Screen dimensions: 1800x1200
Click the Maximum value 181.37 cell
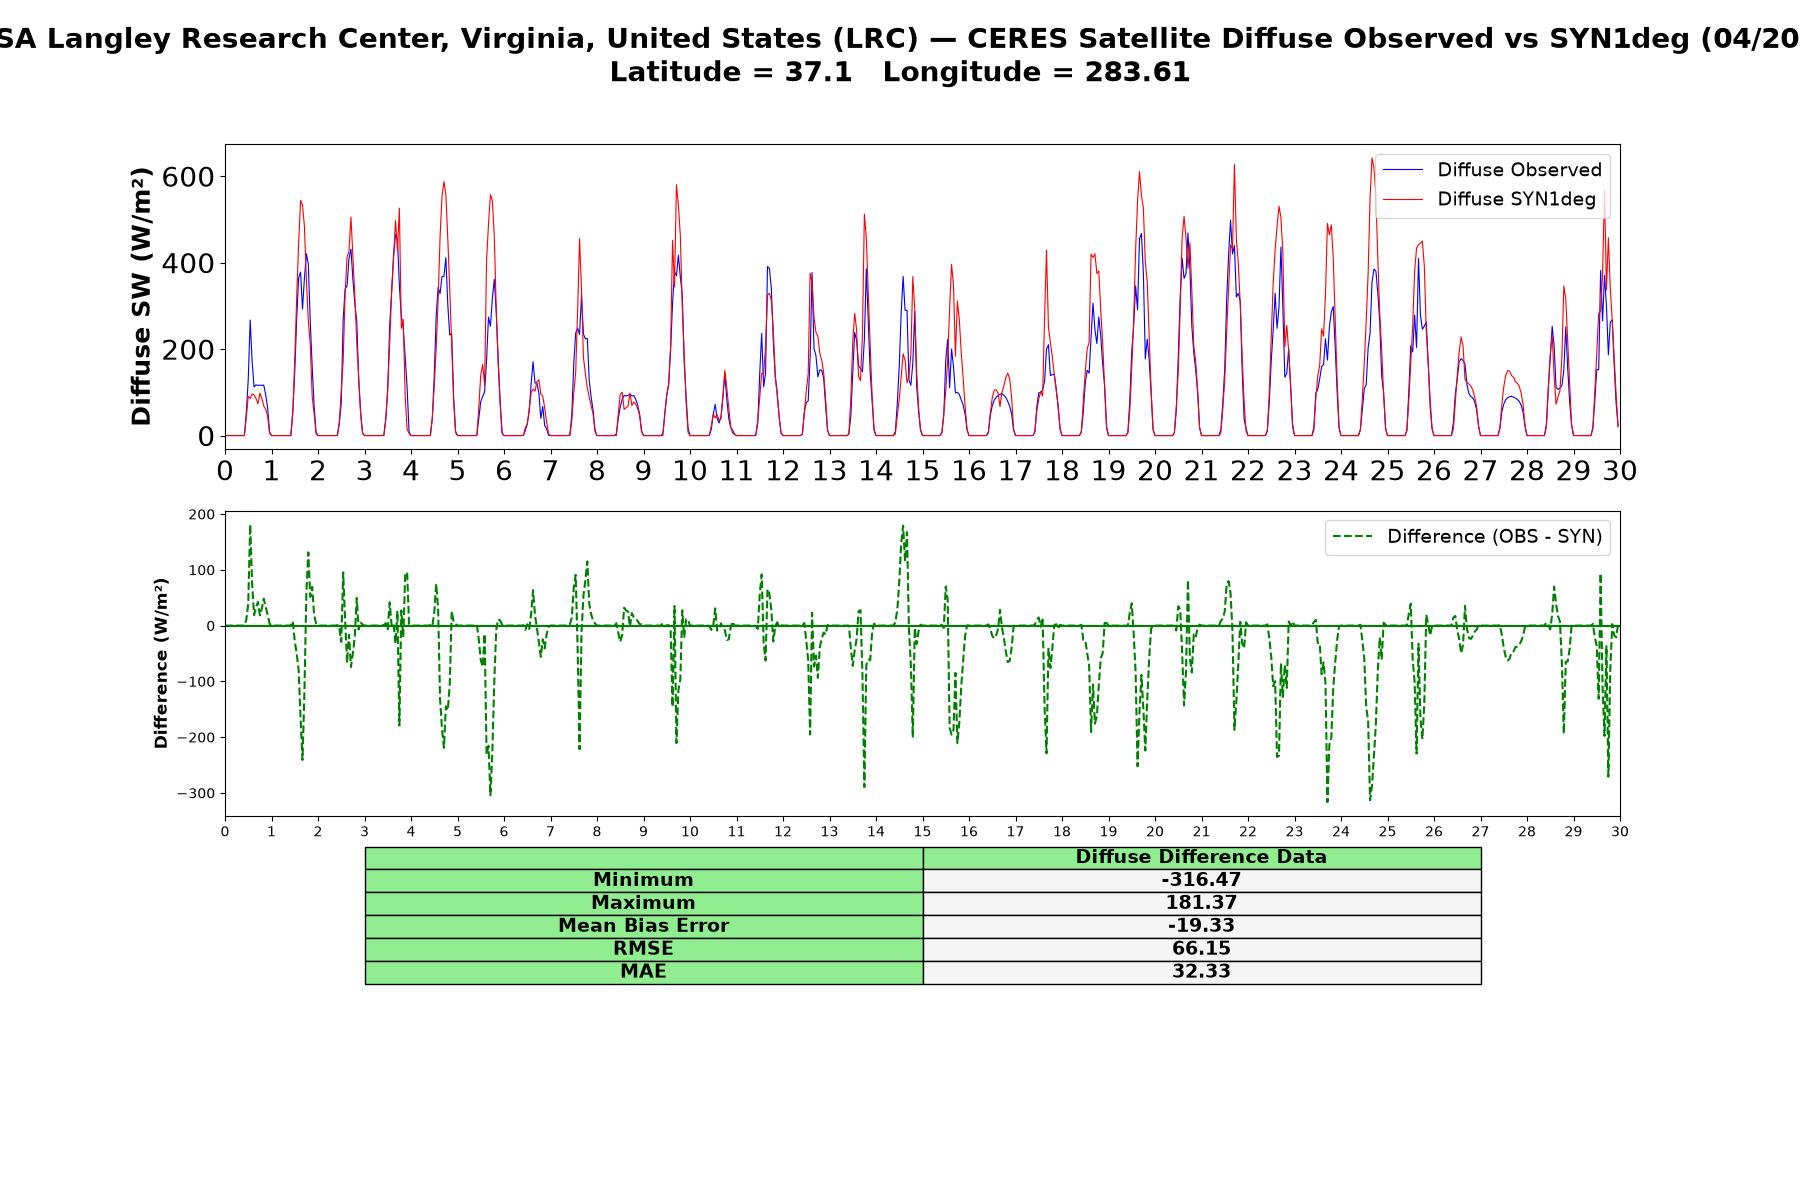tap(1201, 903)
